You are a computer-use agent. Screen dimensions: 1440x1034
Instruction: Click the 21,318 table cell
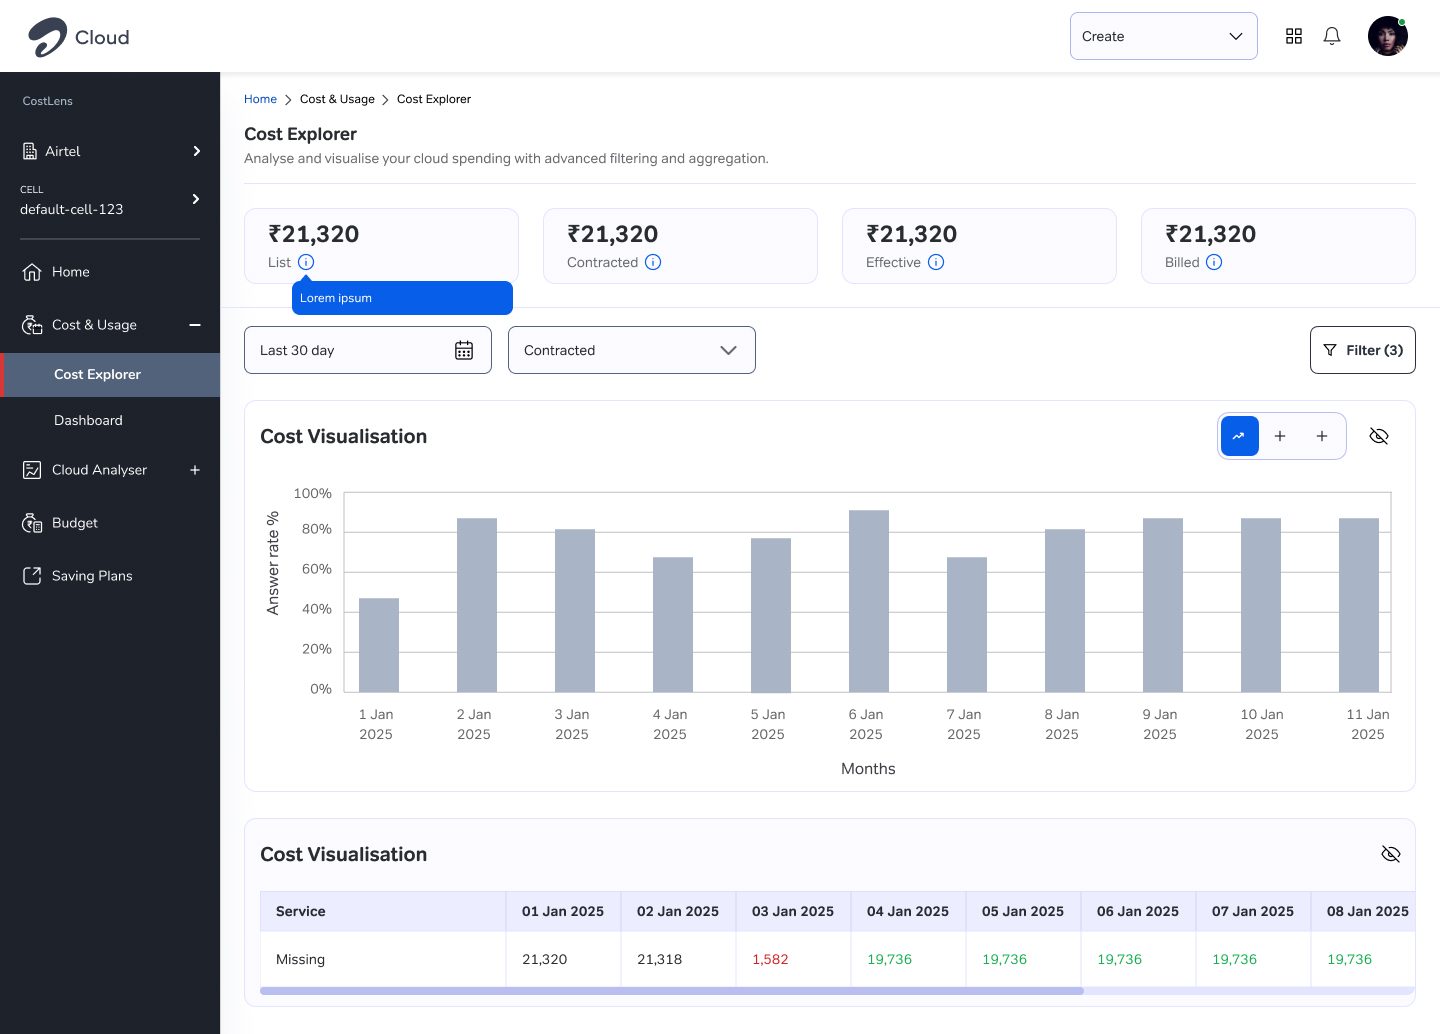tap(678, 959)
